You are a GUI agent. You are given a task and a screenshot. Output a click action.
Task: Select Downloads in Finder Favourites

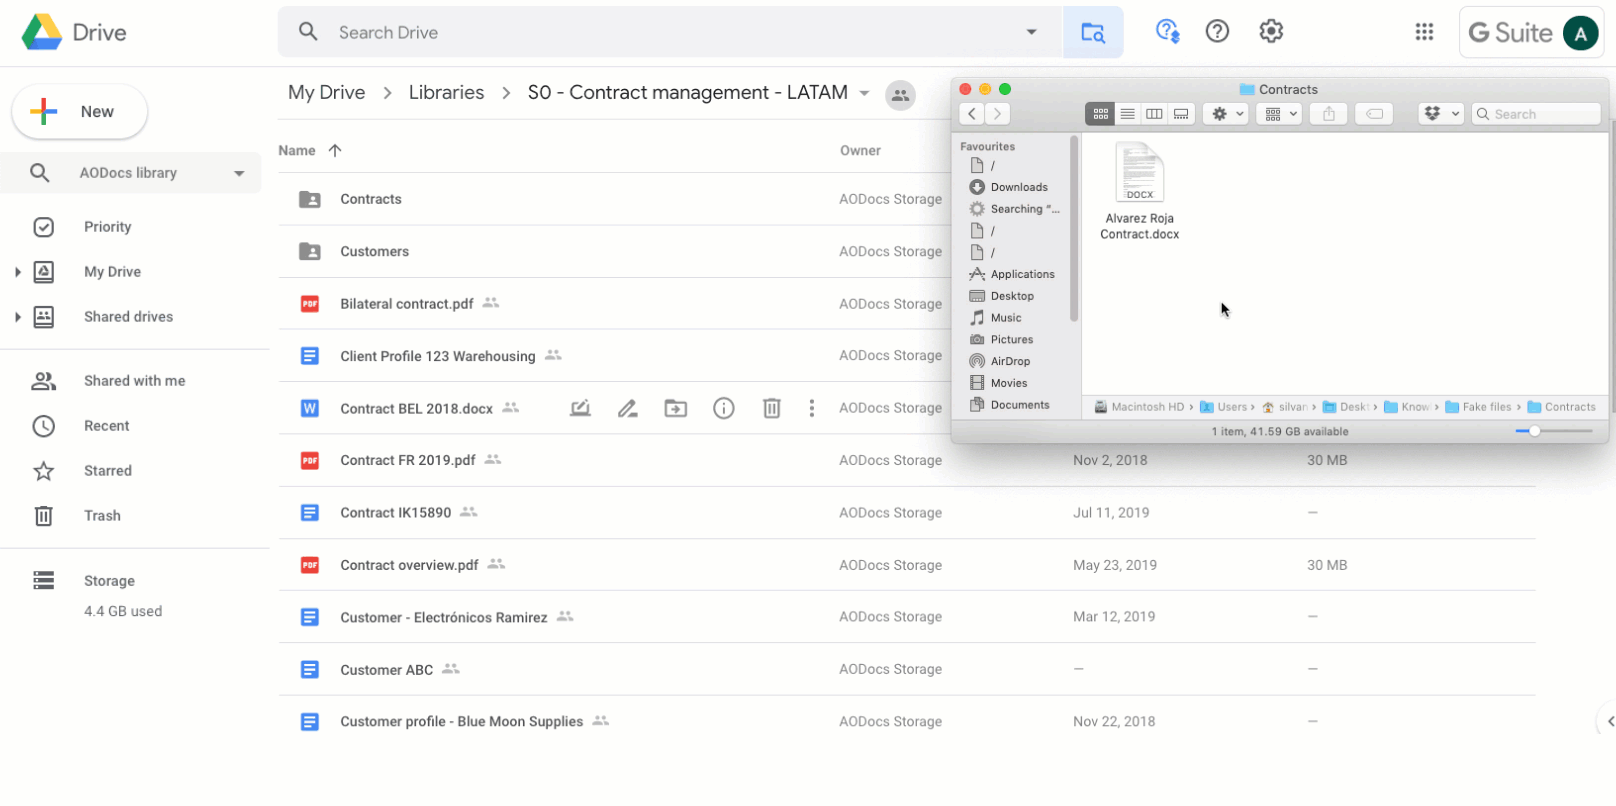(1018, 187)
